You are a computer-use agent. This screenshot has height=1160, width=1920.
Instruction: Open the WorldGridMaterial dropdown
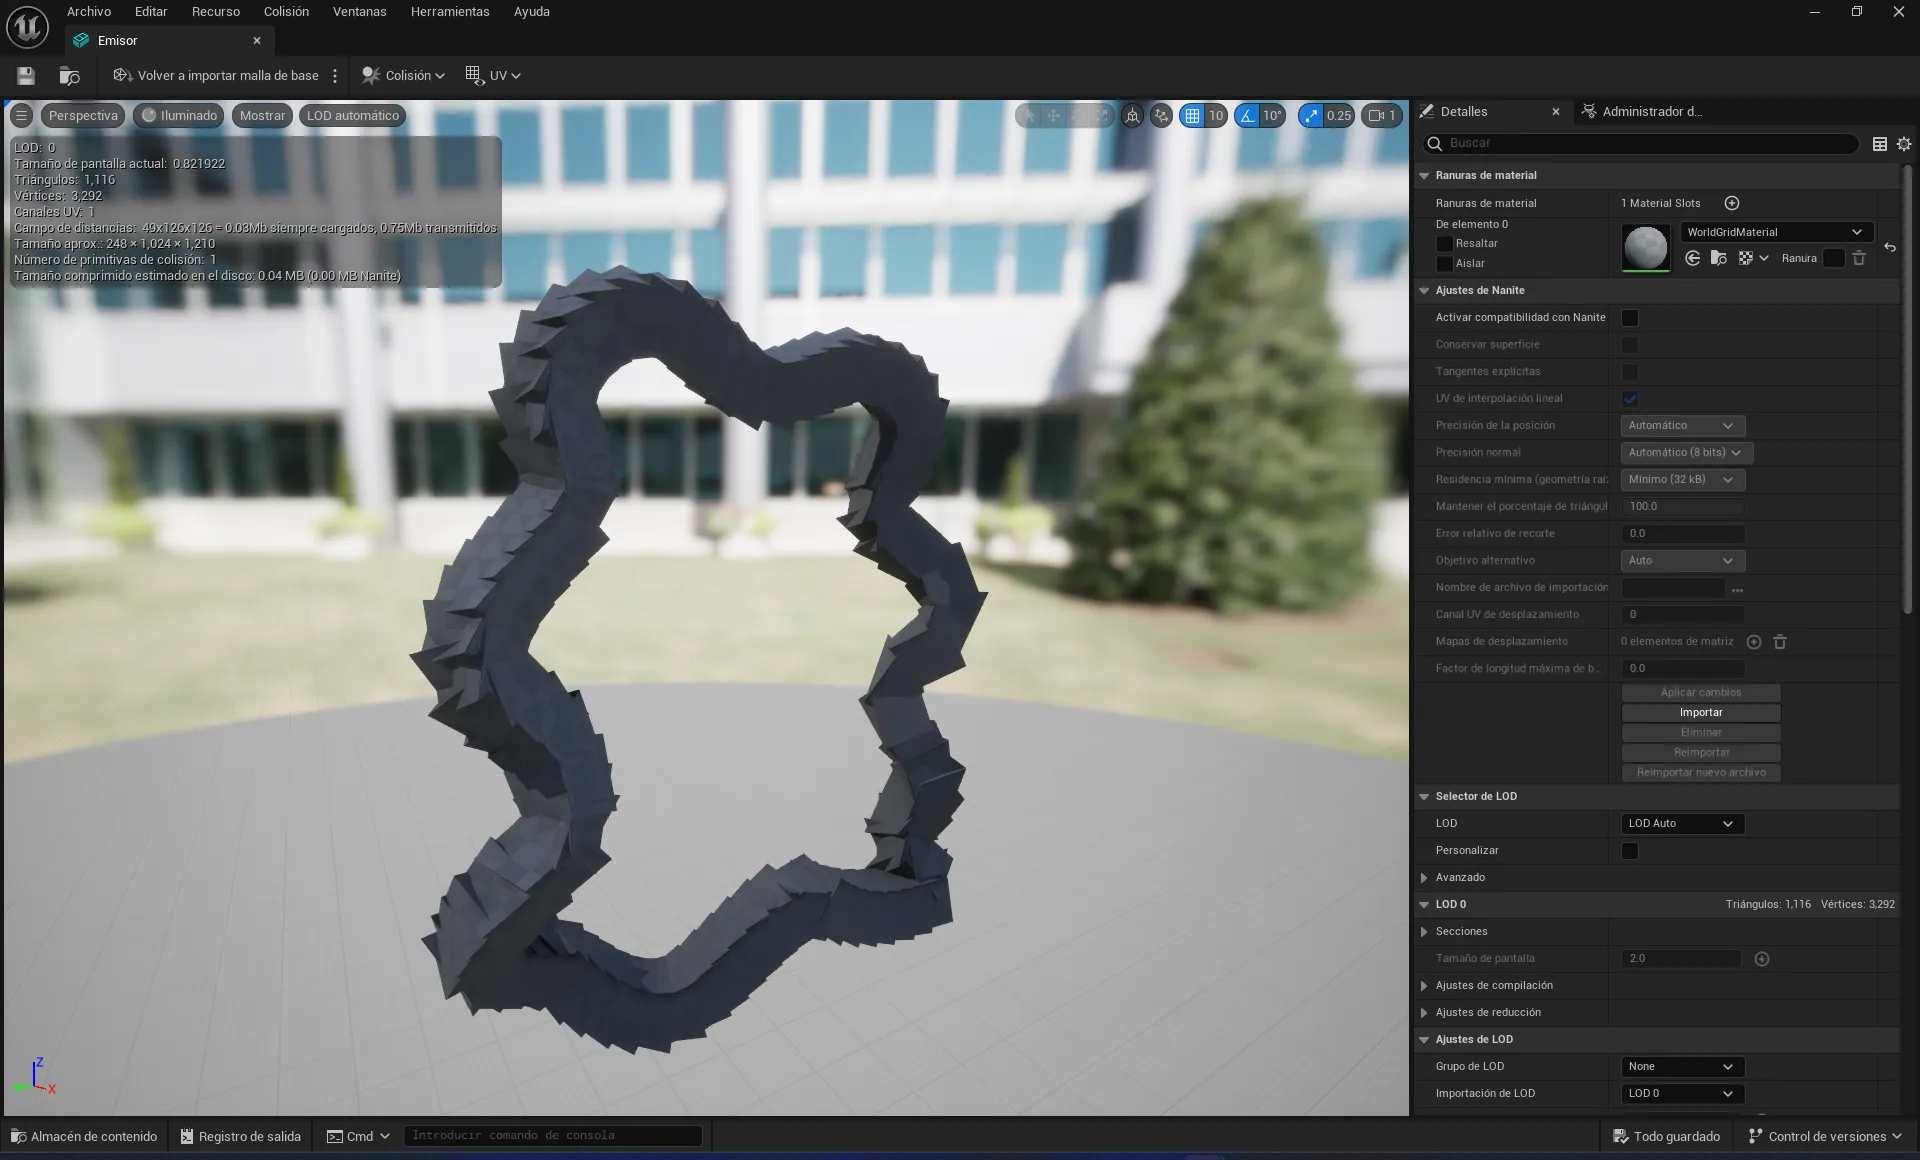(1775, 232)
